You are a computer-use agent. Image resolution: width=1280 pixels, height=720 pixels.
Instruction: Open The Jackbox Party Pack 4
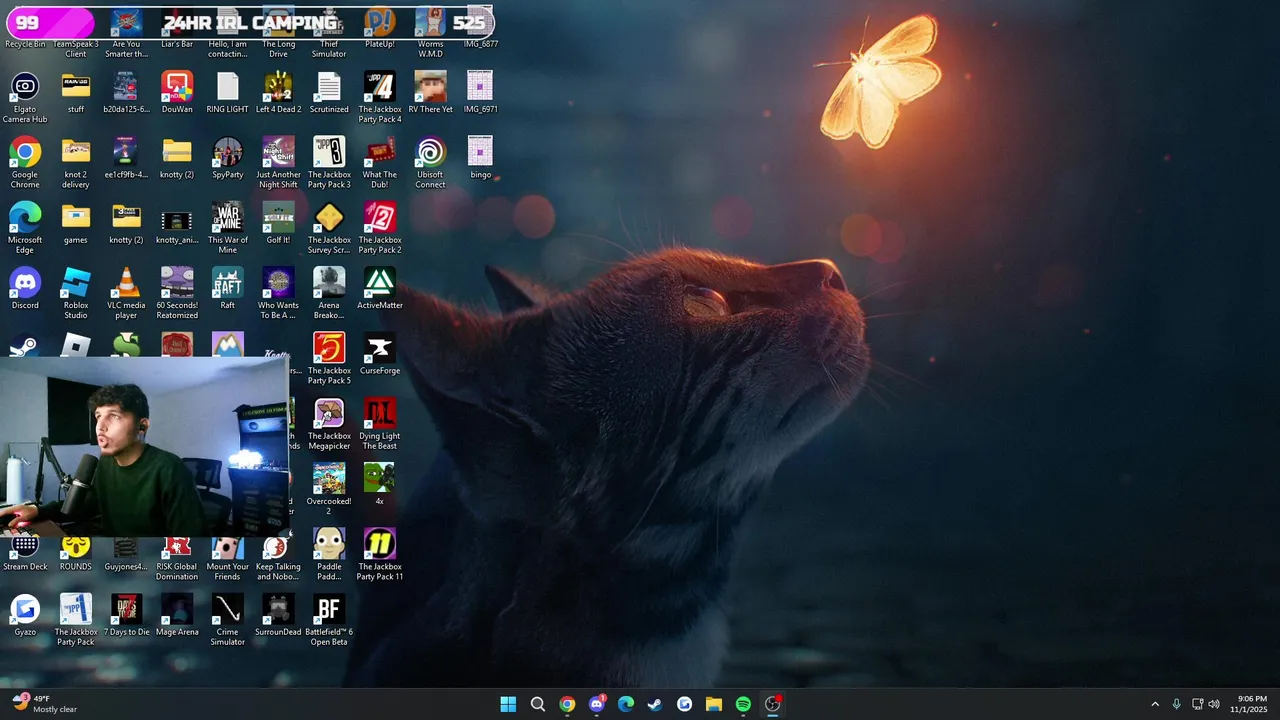[380, 97]
